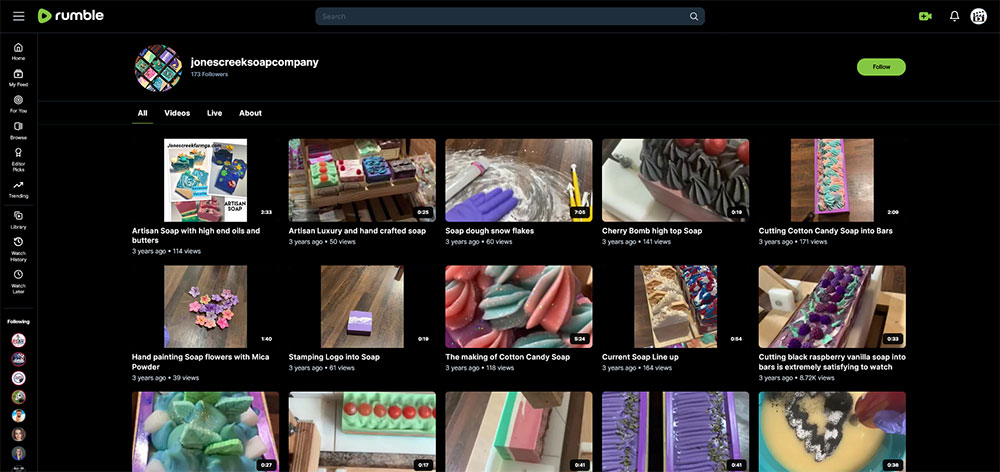Screen dimensions: 1000x472
Task: Open Watch History in the sidebar
Action: tap(18, 249)
